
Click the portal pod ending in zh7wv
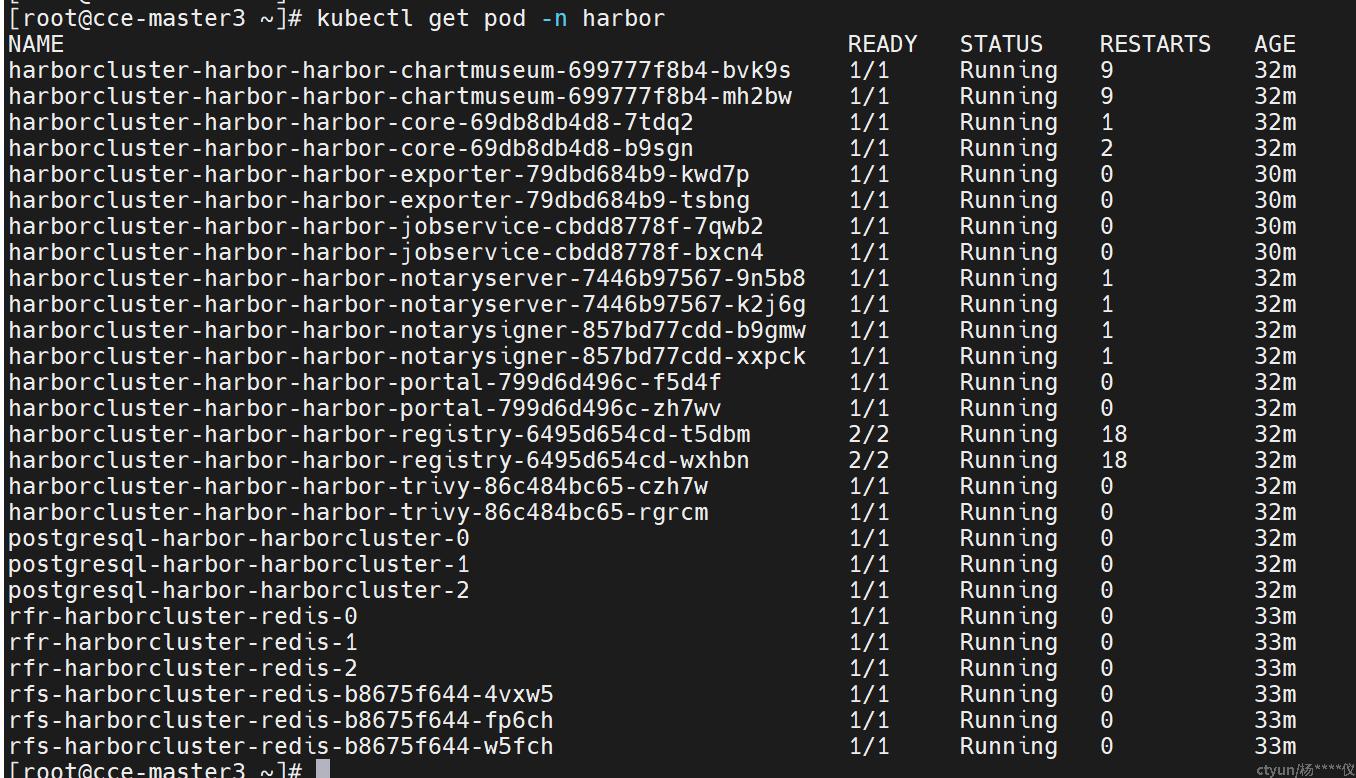click(x=365, y=408)
